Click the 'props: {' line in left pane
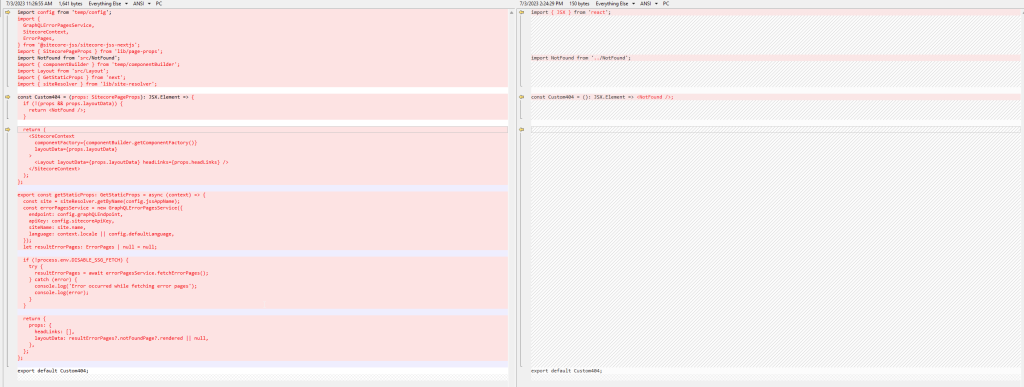Screen dimensions: 1024x387 click(40, 325)
